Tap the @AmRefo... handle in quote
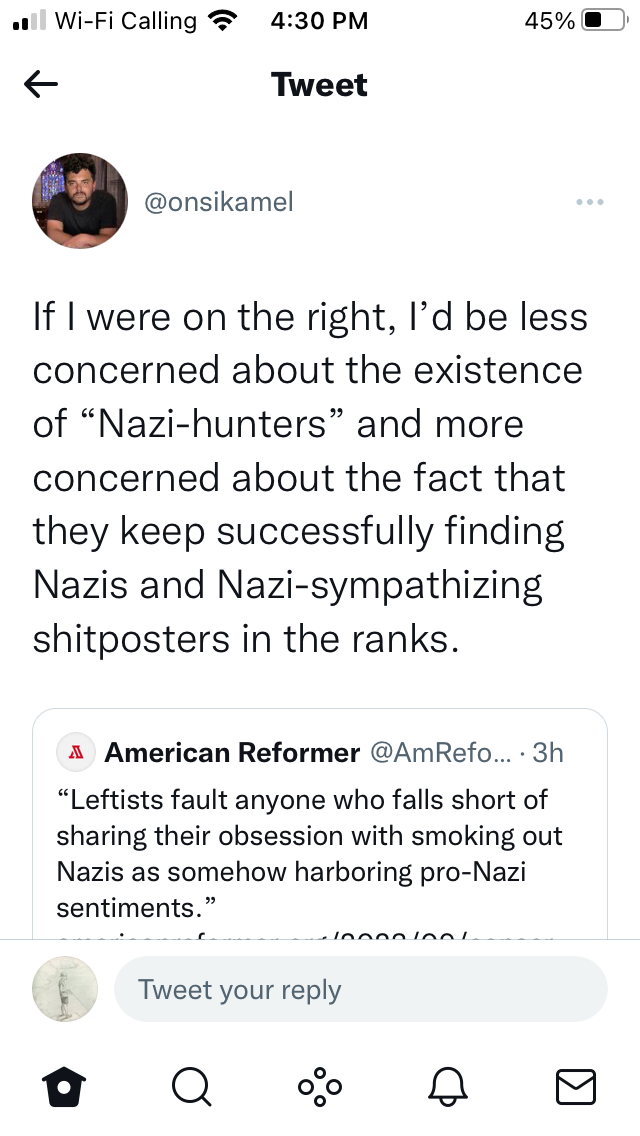The width and height of the screenshot is (640, 1136). pyautogui.click(x=441, y=753)
